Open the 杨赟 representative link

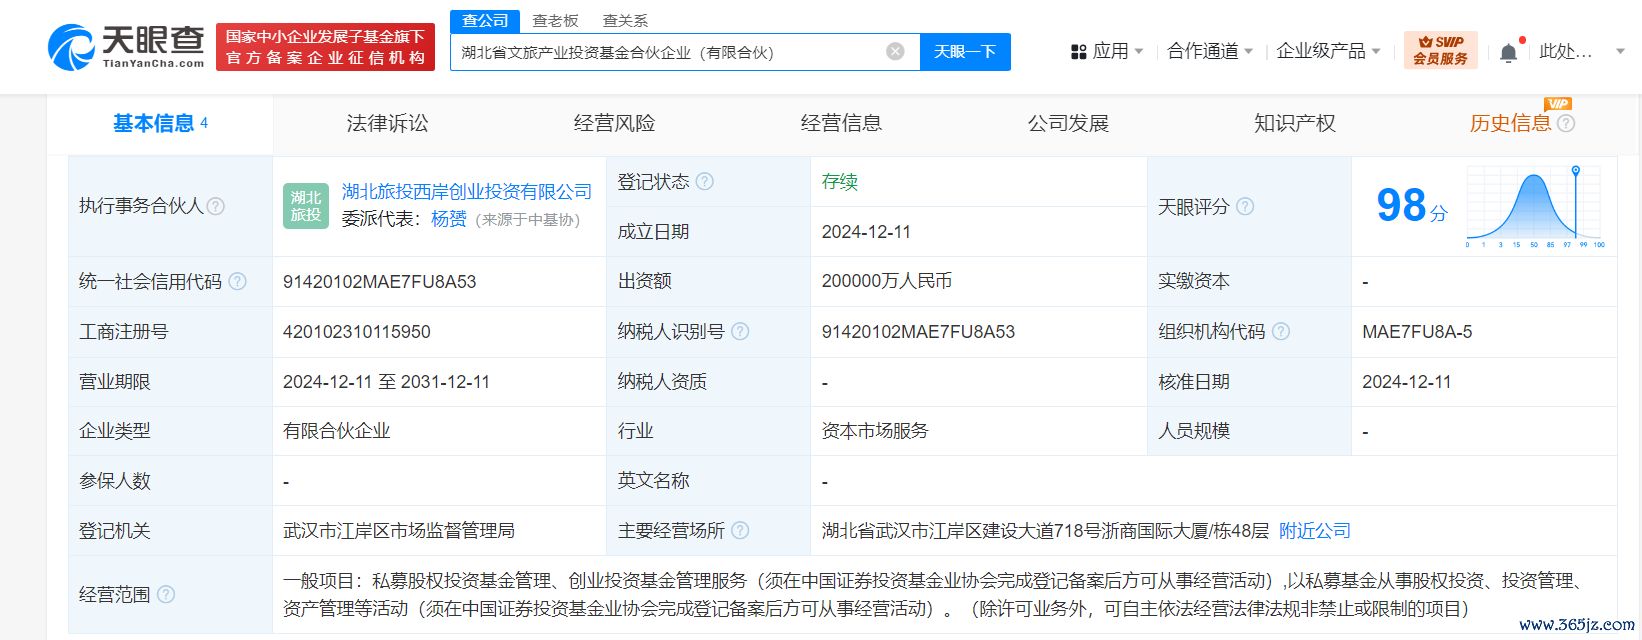coord(449,219)
